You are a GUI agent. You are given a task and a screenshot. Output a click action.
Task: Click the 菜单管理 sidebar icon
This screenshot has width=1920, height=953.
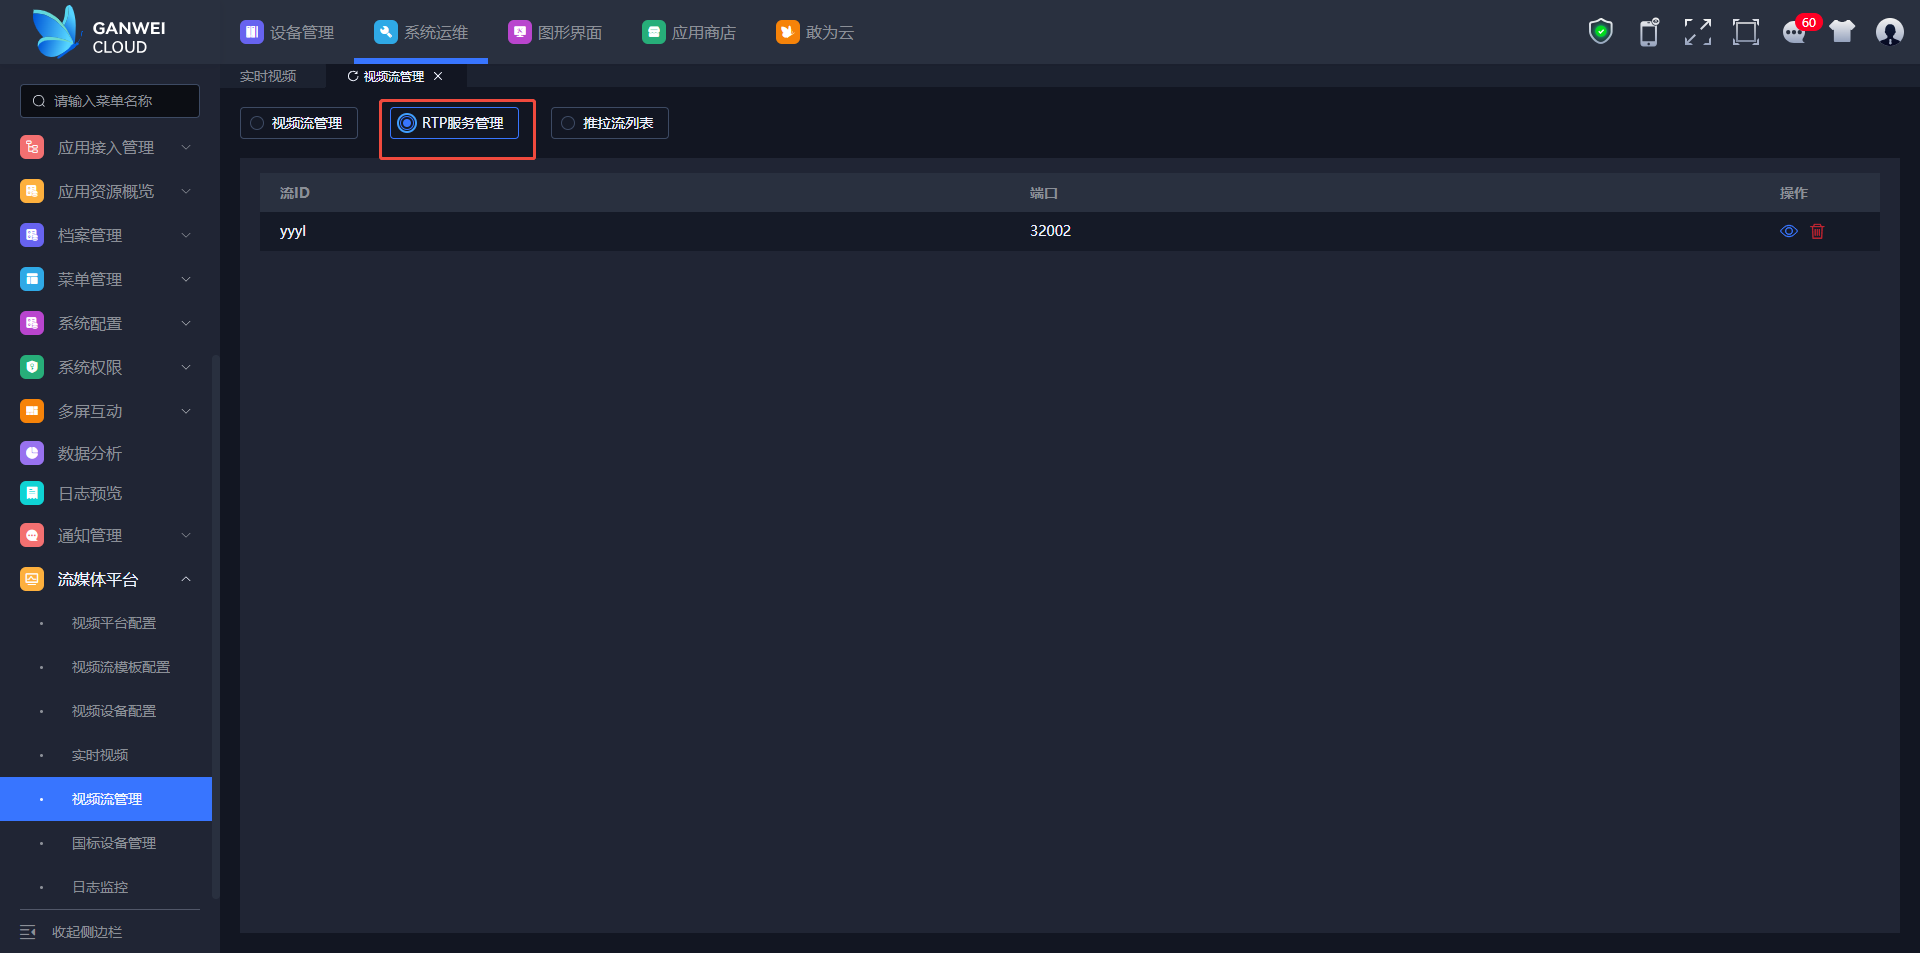coord(32,279)
